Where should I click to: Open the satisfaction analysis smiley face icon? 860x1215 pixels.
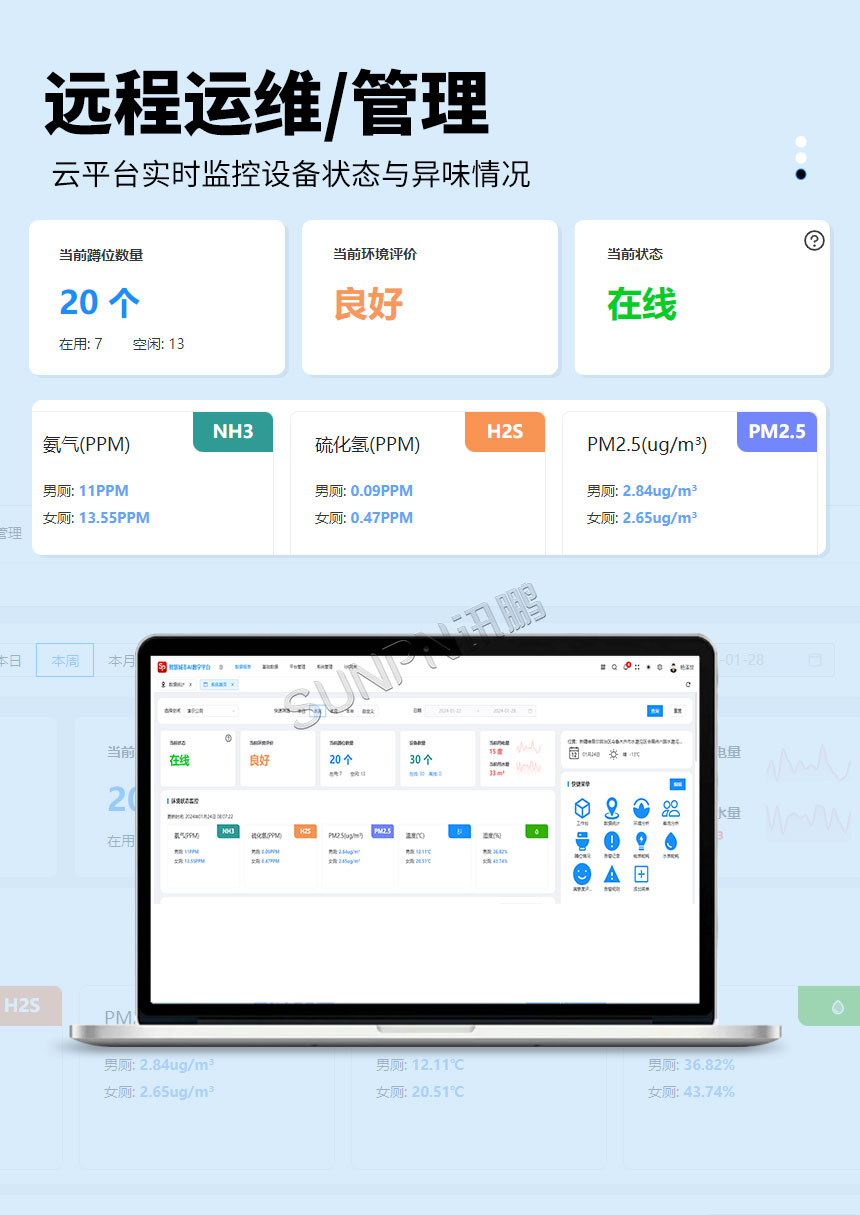(583, 873)
